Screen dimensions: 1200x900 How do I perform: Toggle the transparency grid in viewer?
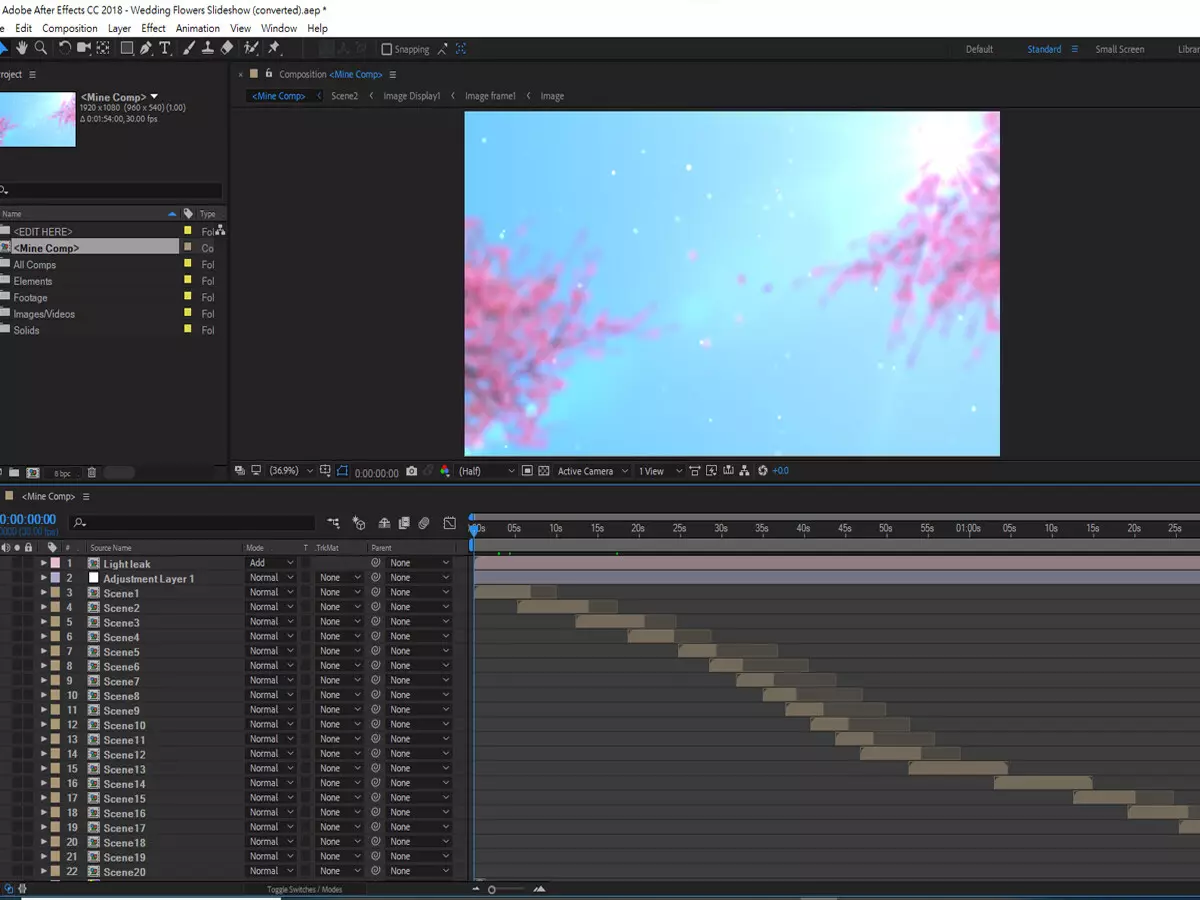coord(544,471)
